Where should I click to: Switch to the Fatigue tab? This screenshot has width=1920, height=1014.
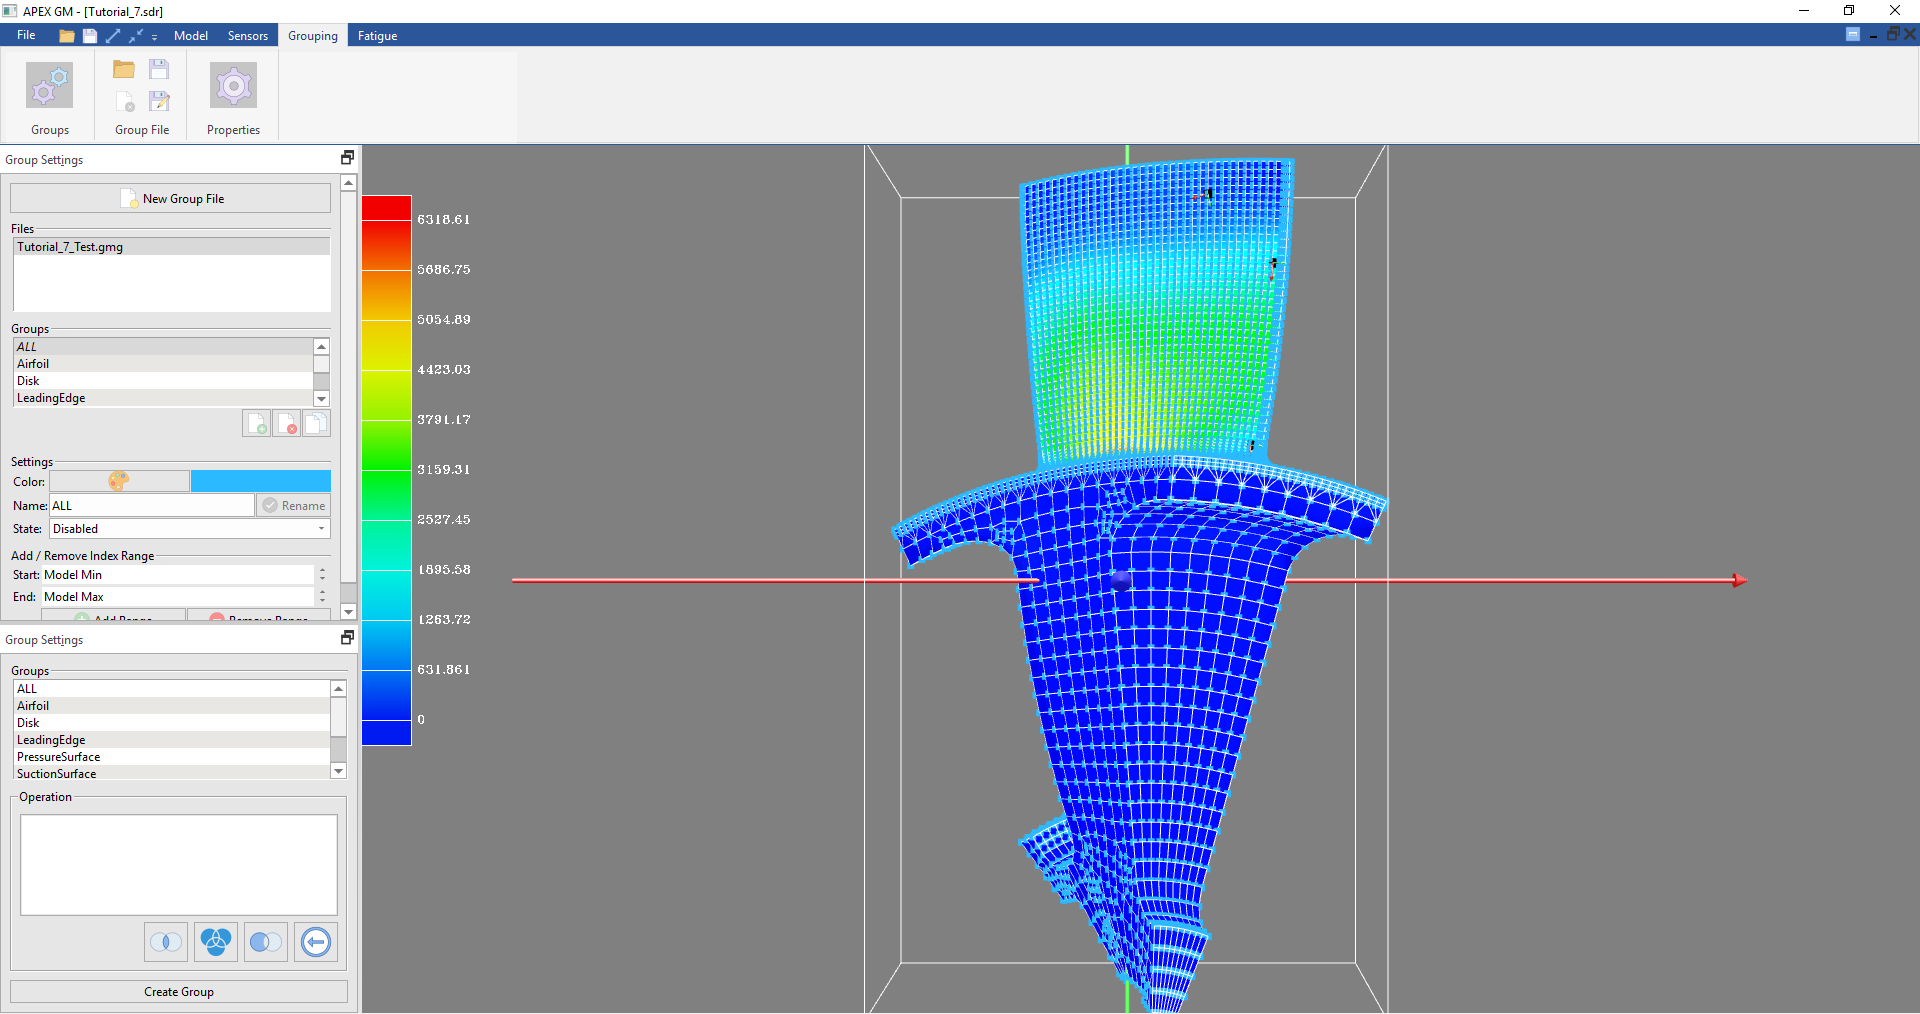[x=378, y=36]
